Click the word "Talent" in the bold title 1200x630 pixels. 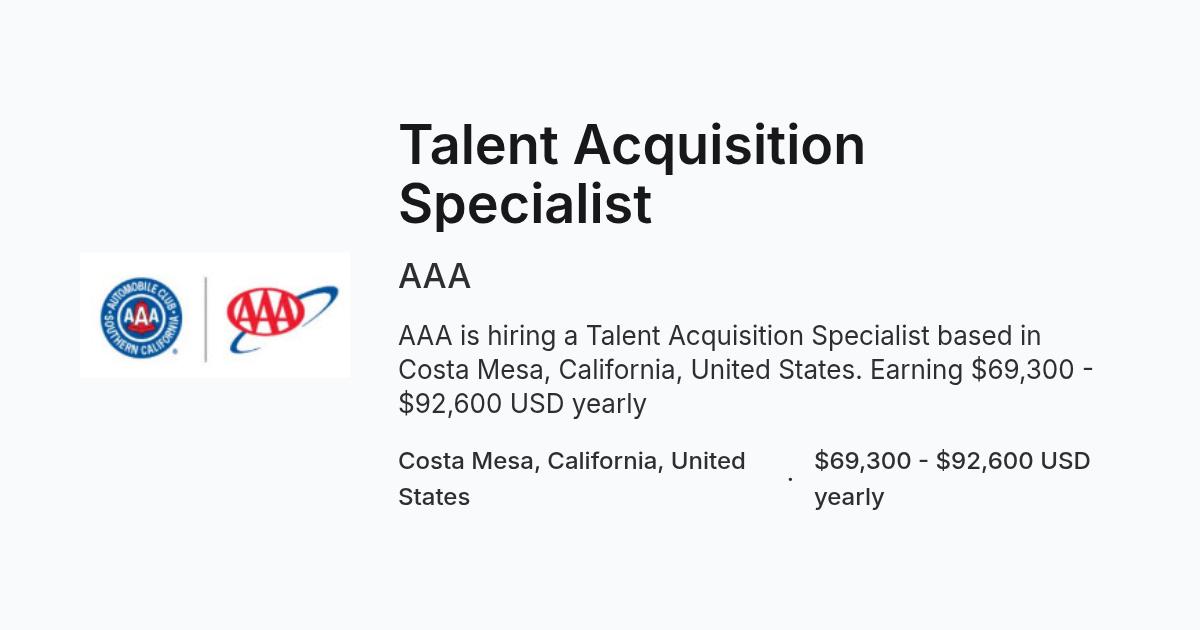478,144
